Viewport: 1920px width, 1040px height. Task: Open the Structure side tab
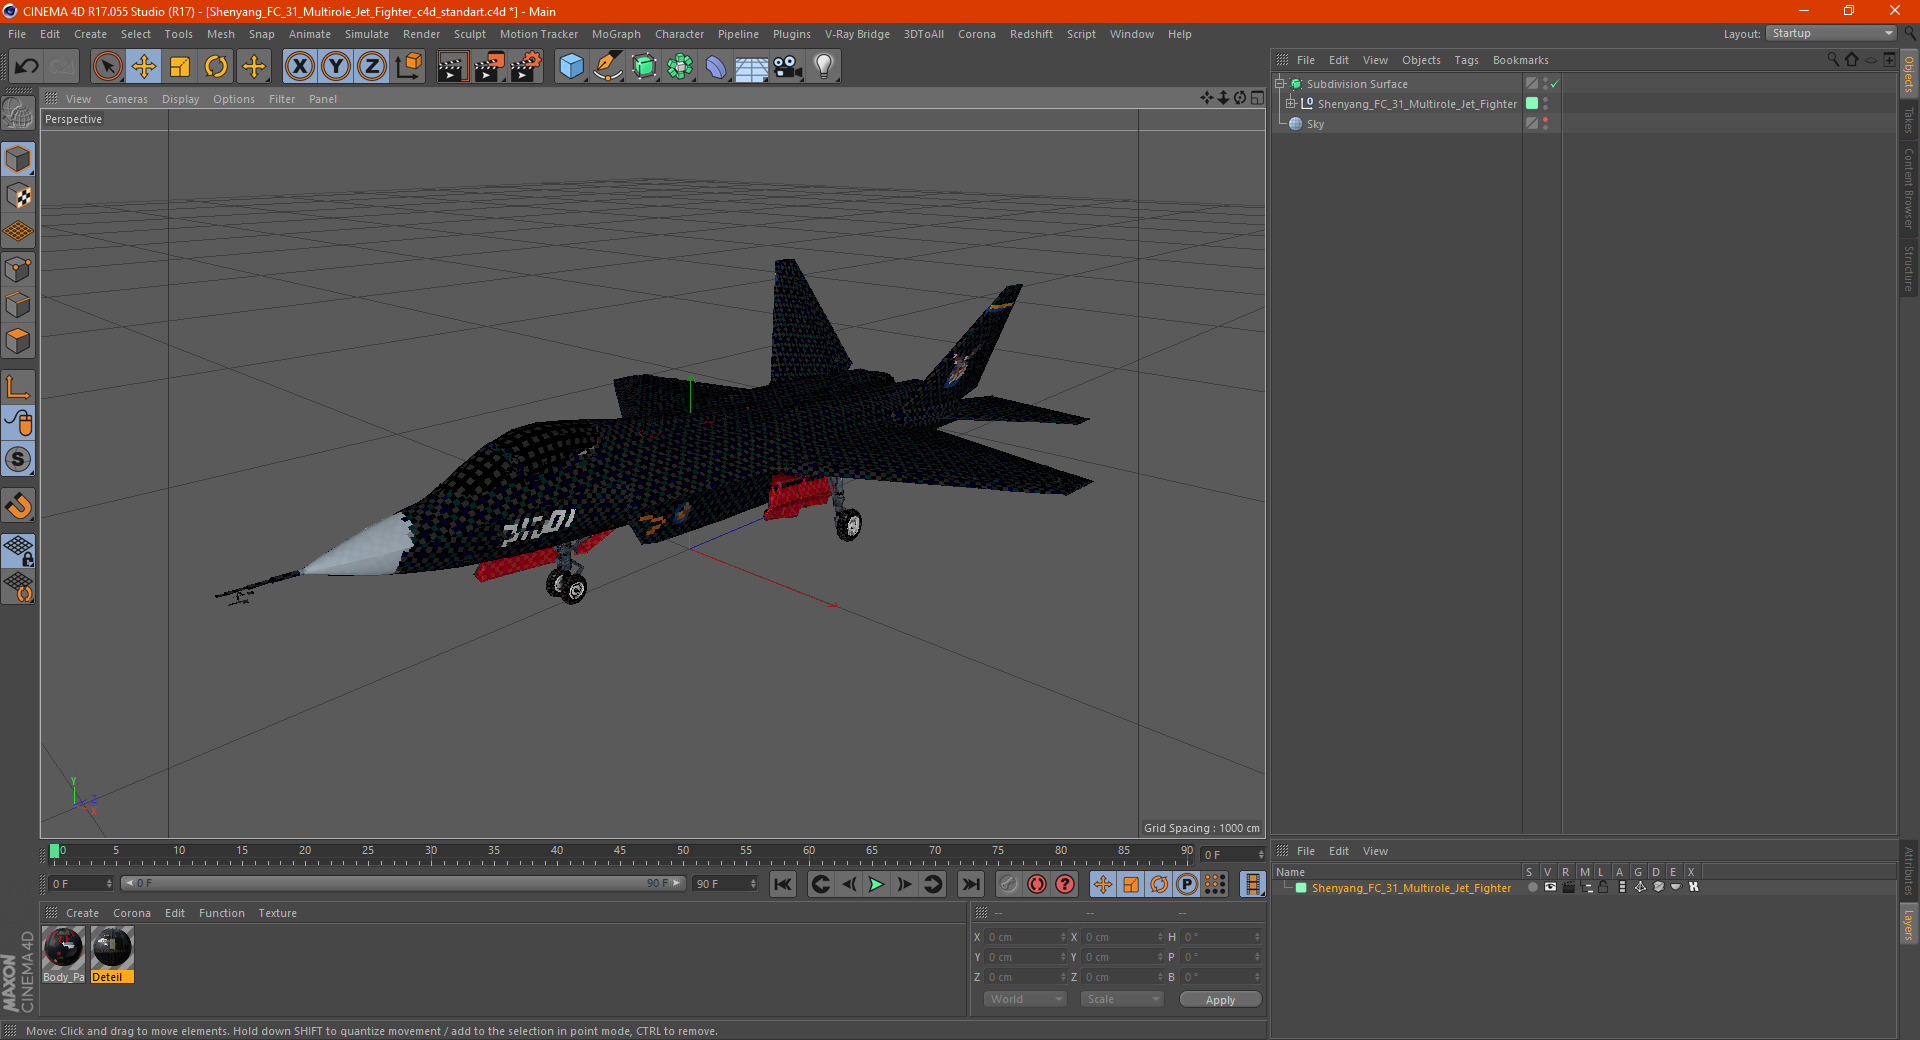point(1909,268)
